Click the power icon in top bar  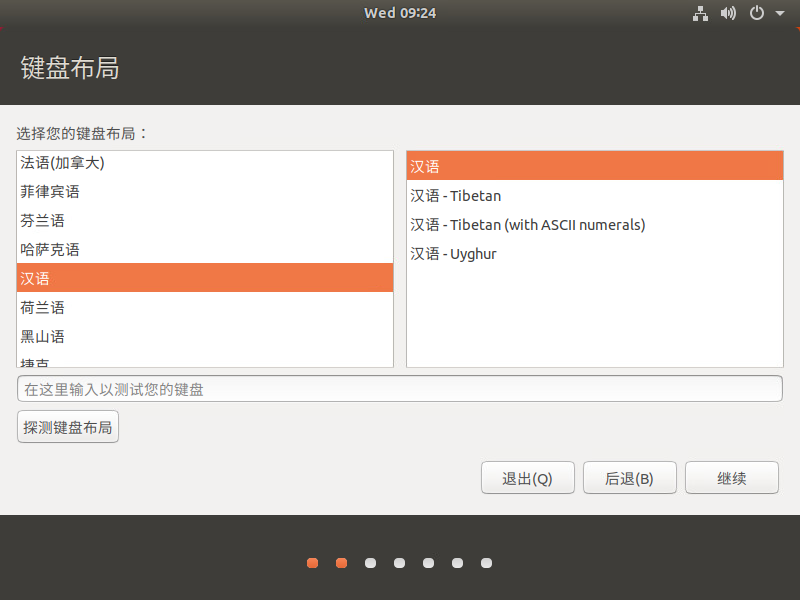point(757,13)
